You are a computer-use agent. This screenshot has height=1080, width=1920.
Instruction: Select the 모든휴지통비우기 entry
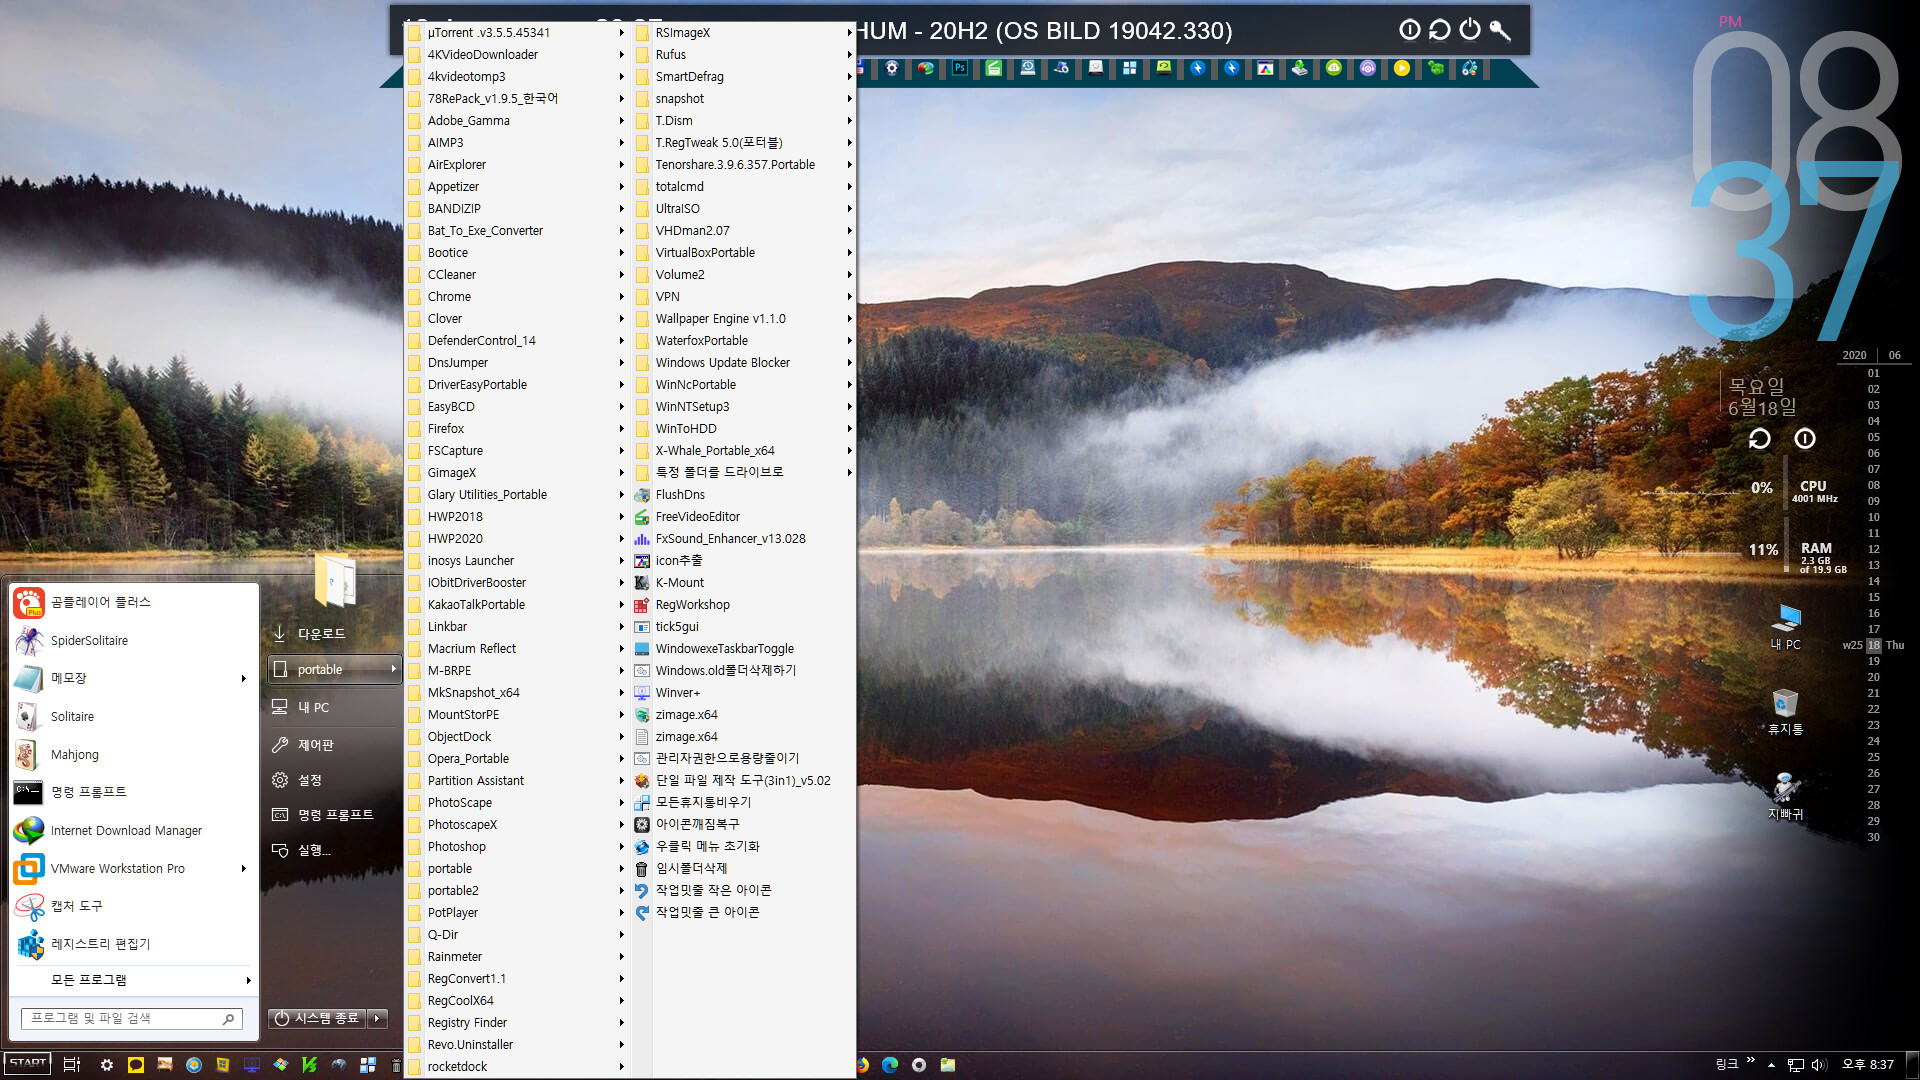tap(744, 803)
